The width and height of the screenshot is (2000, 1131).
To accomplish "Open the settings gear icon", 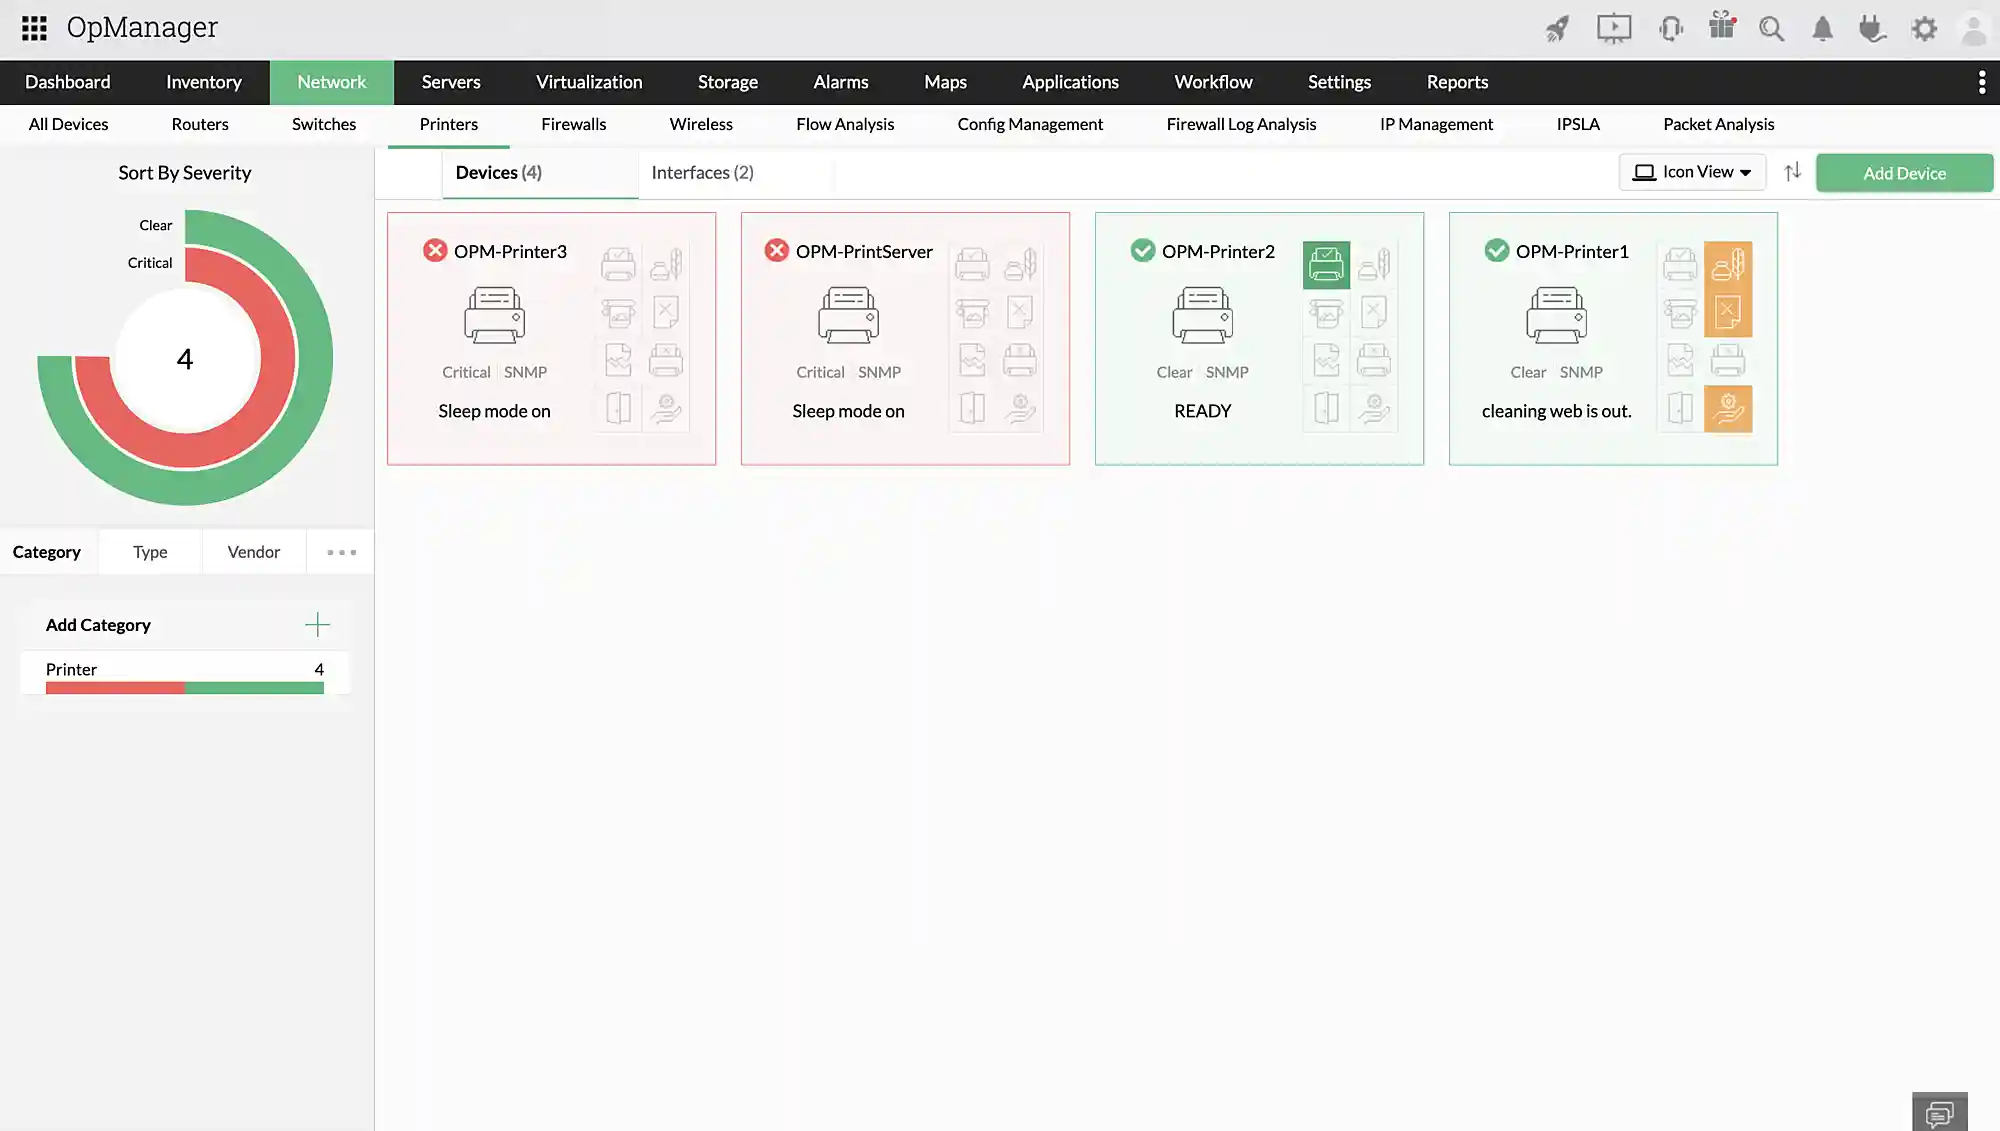I will tap(1924, 29).
